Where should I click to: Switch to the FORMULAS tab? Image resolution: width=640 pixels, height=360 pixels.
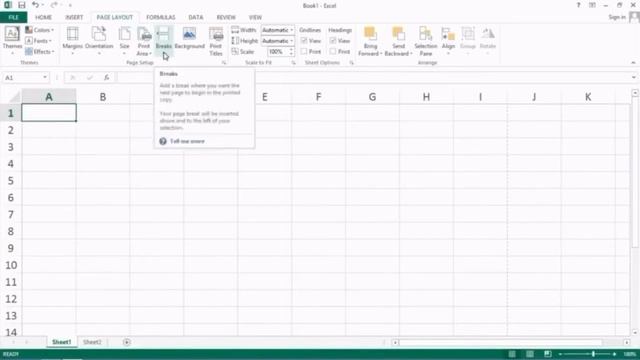tap(160, 17)
